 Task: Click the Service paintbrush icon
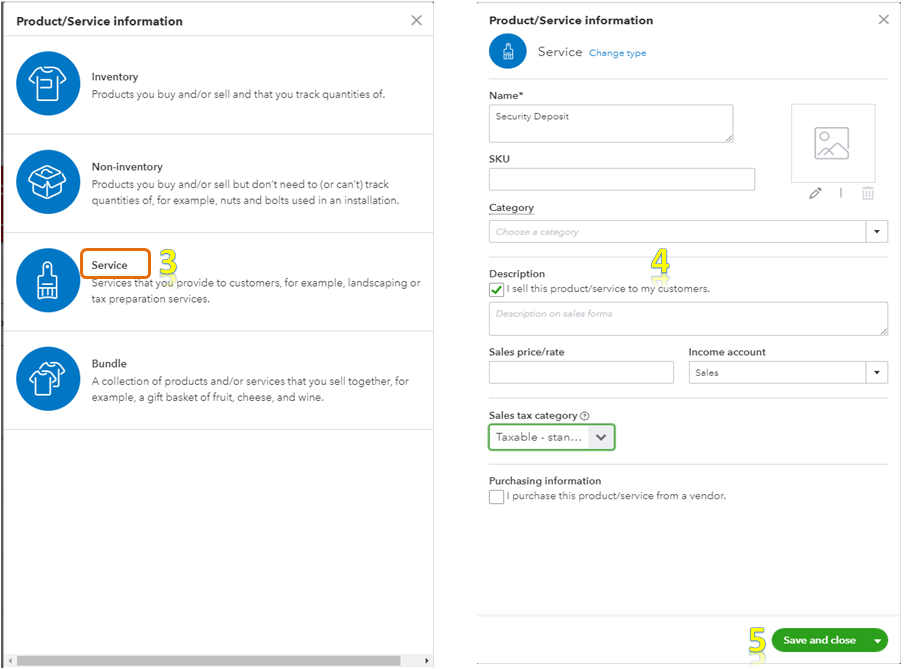point(48,281)
